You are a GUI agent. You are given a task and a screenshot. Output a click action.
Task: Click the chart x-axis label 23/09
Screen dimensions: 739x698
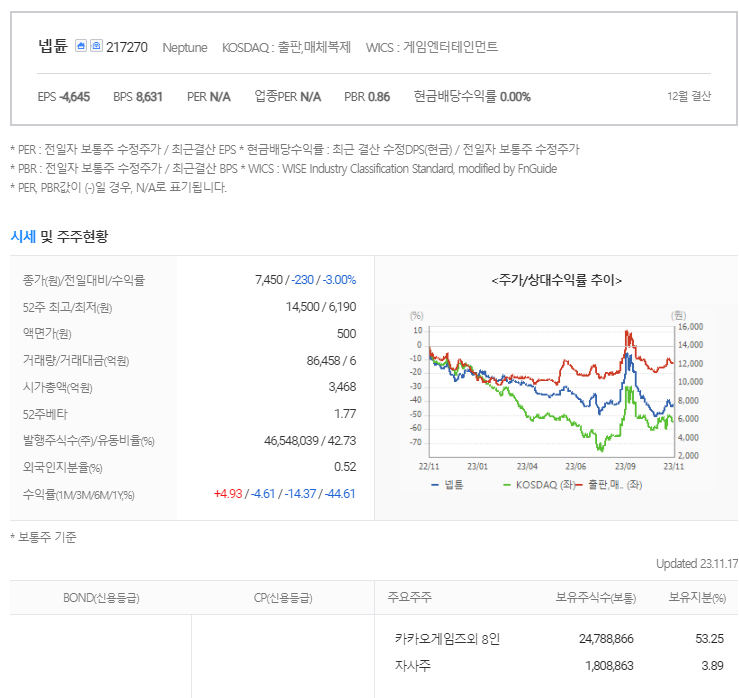click(x=625, y=467)
